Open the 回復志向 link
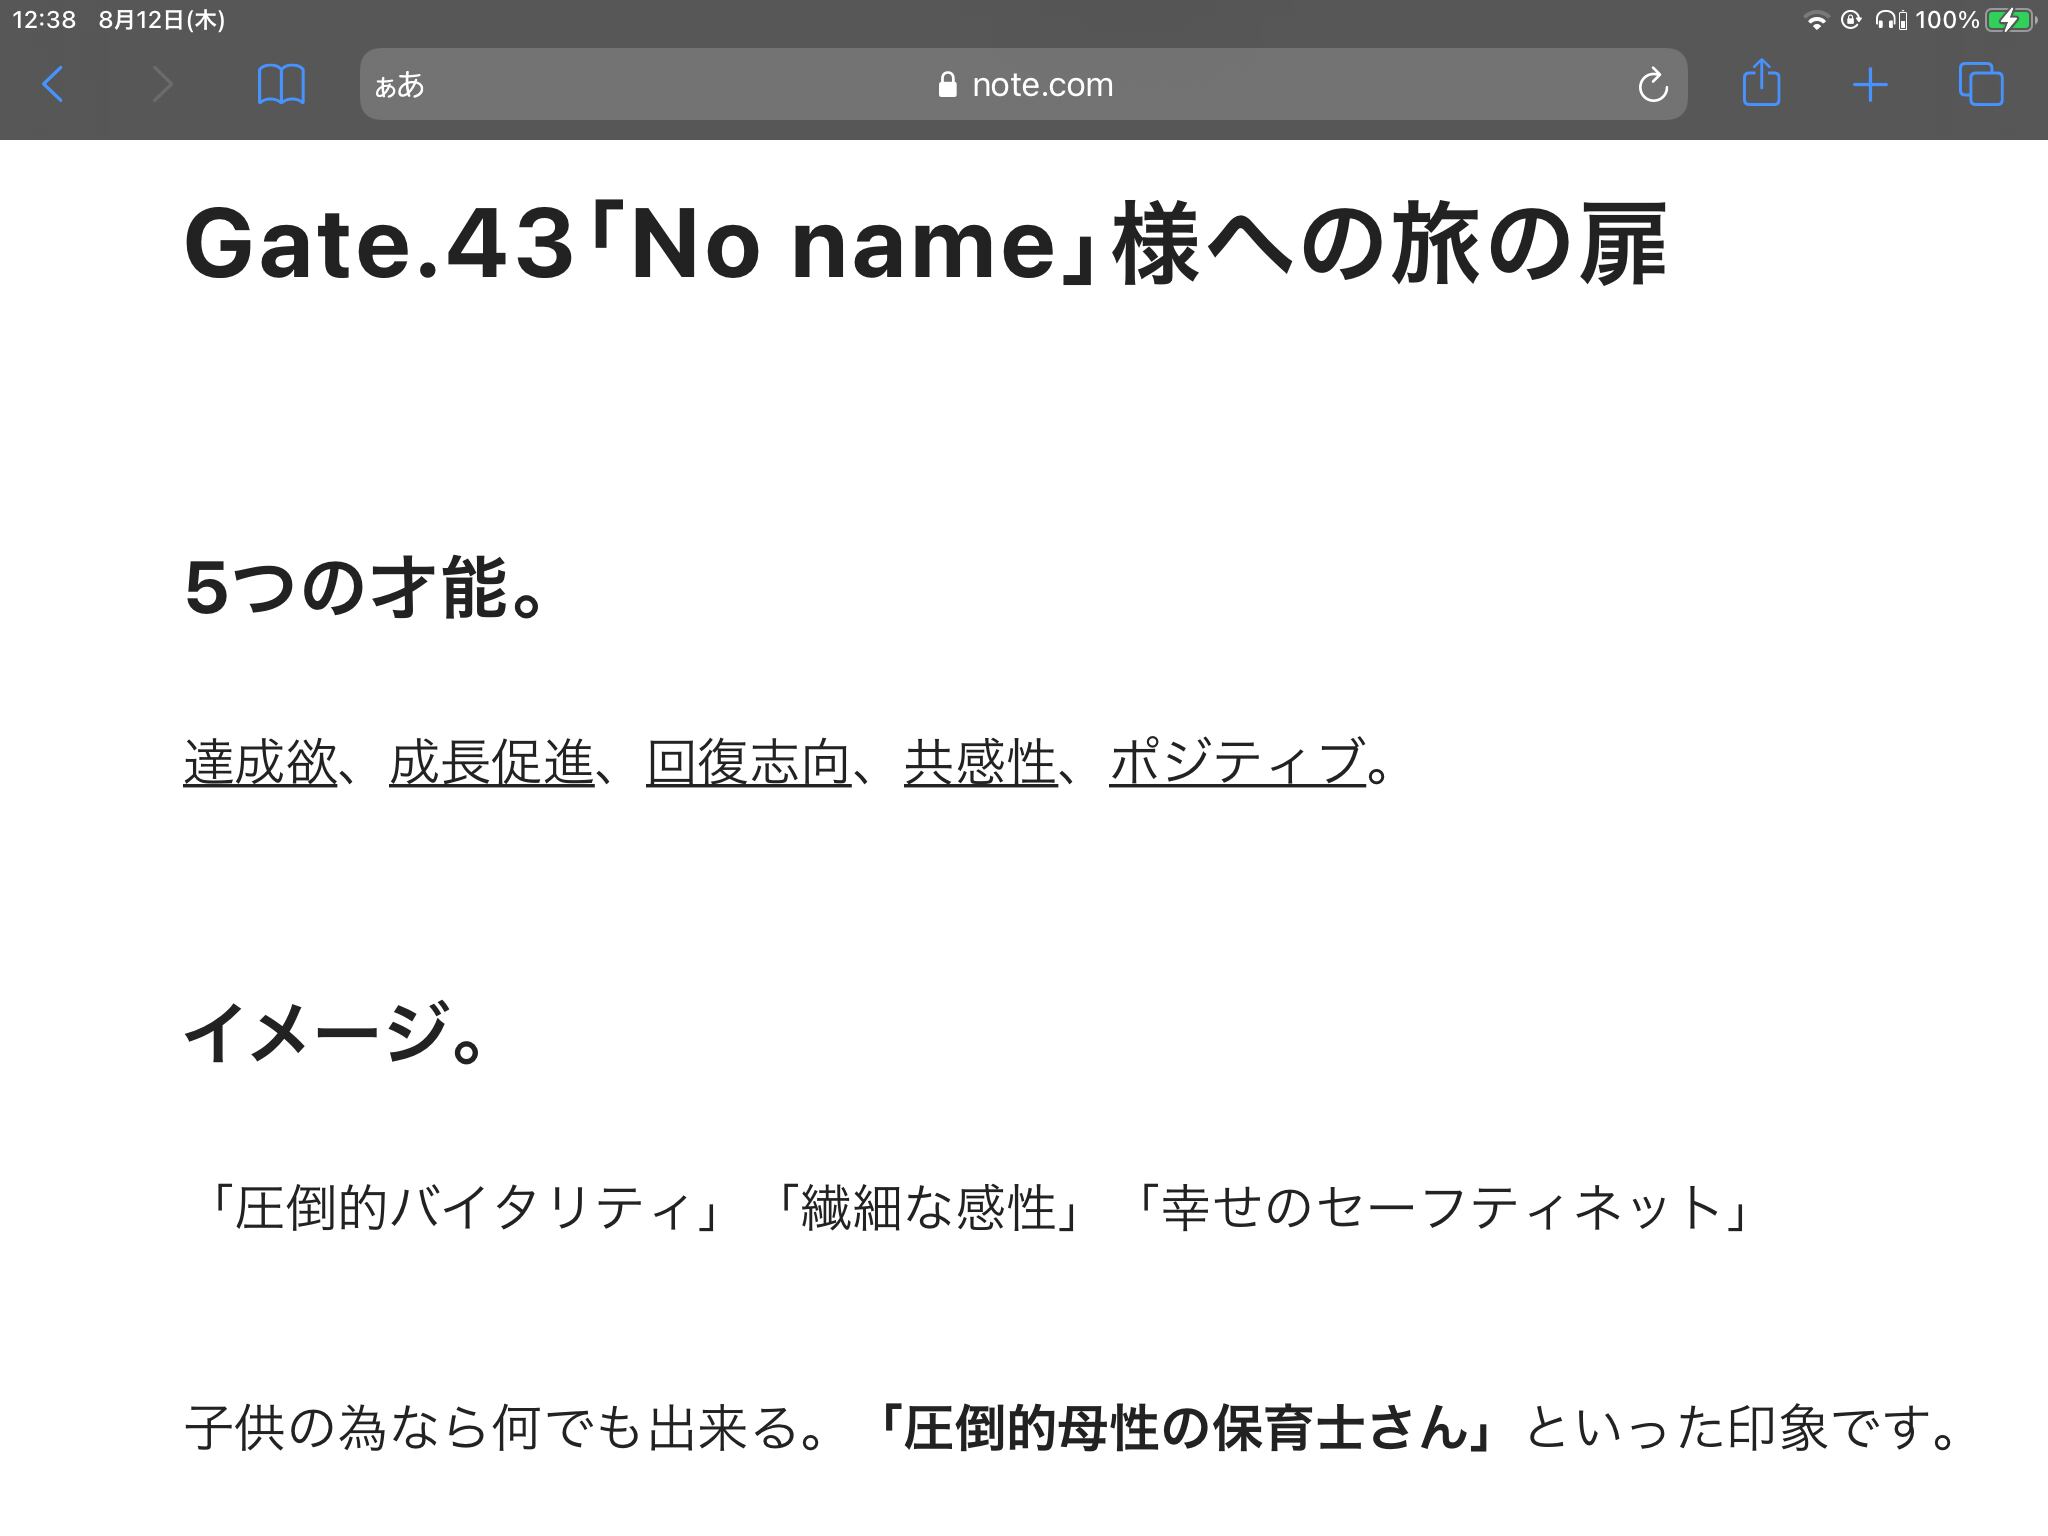Screen dimensions: 2048x1536 [748, 763]
